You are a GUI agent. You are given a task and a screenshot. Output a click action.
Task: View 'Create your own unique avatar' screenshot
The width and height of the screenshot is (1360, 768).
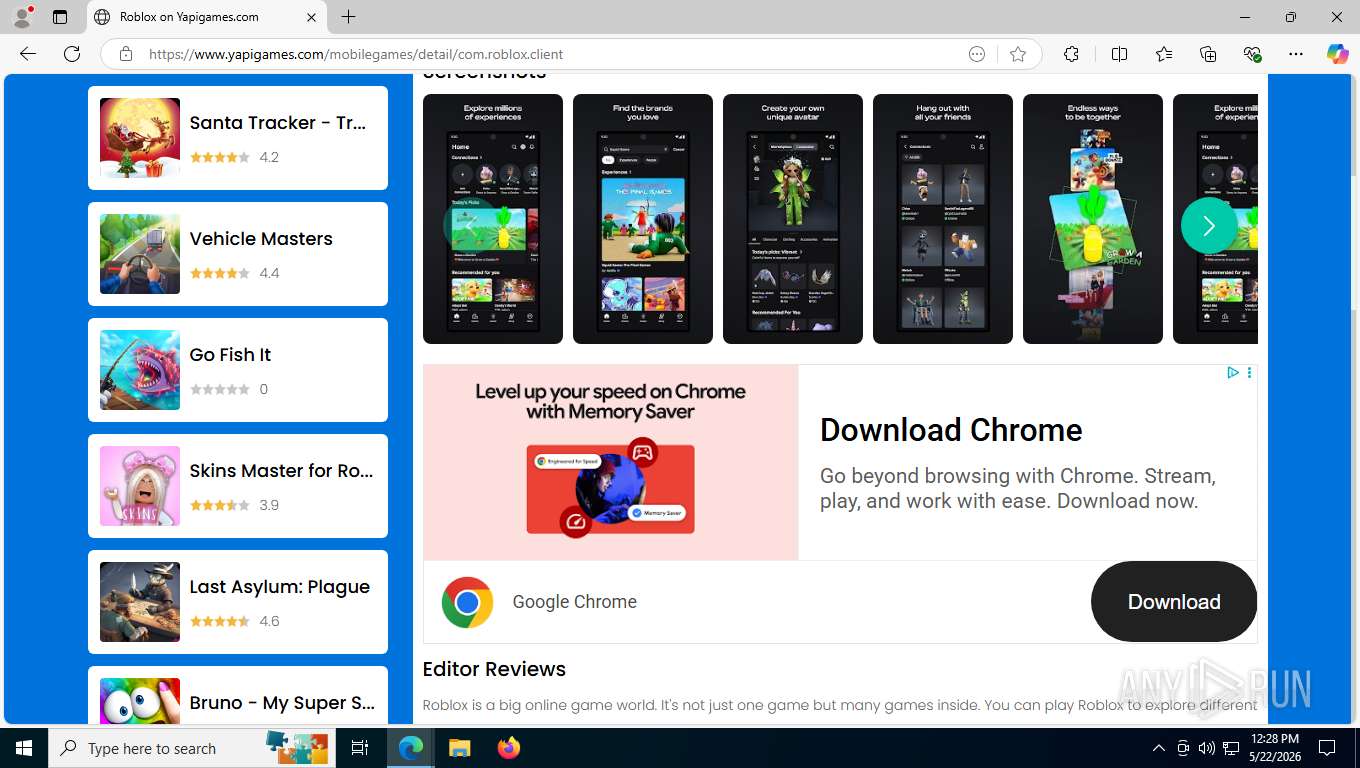click(793, 219)
